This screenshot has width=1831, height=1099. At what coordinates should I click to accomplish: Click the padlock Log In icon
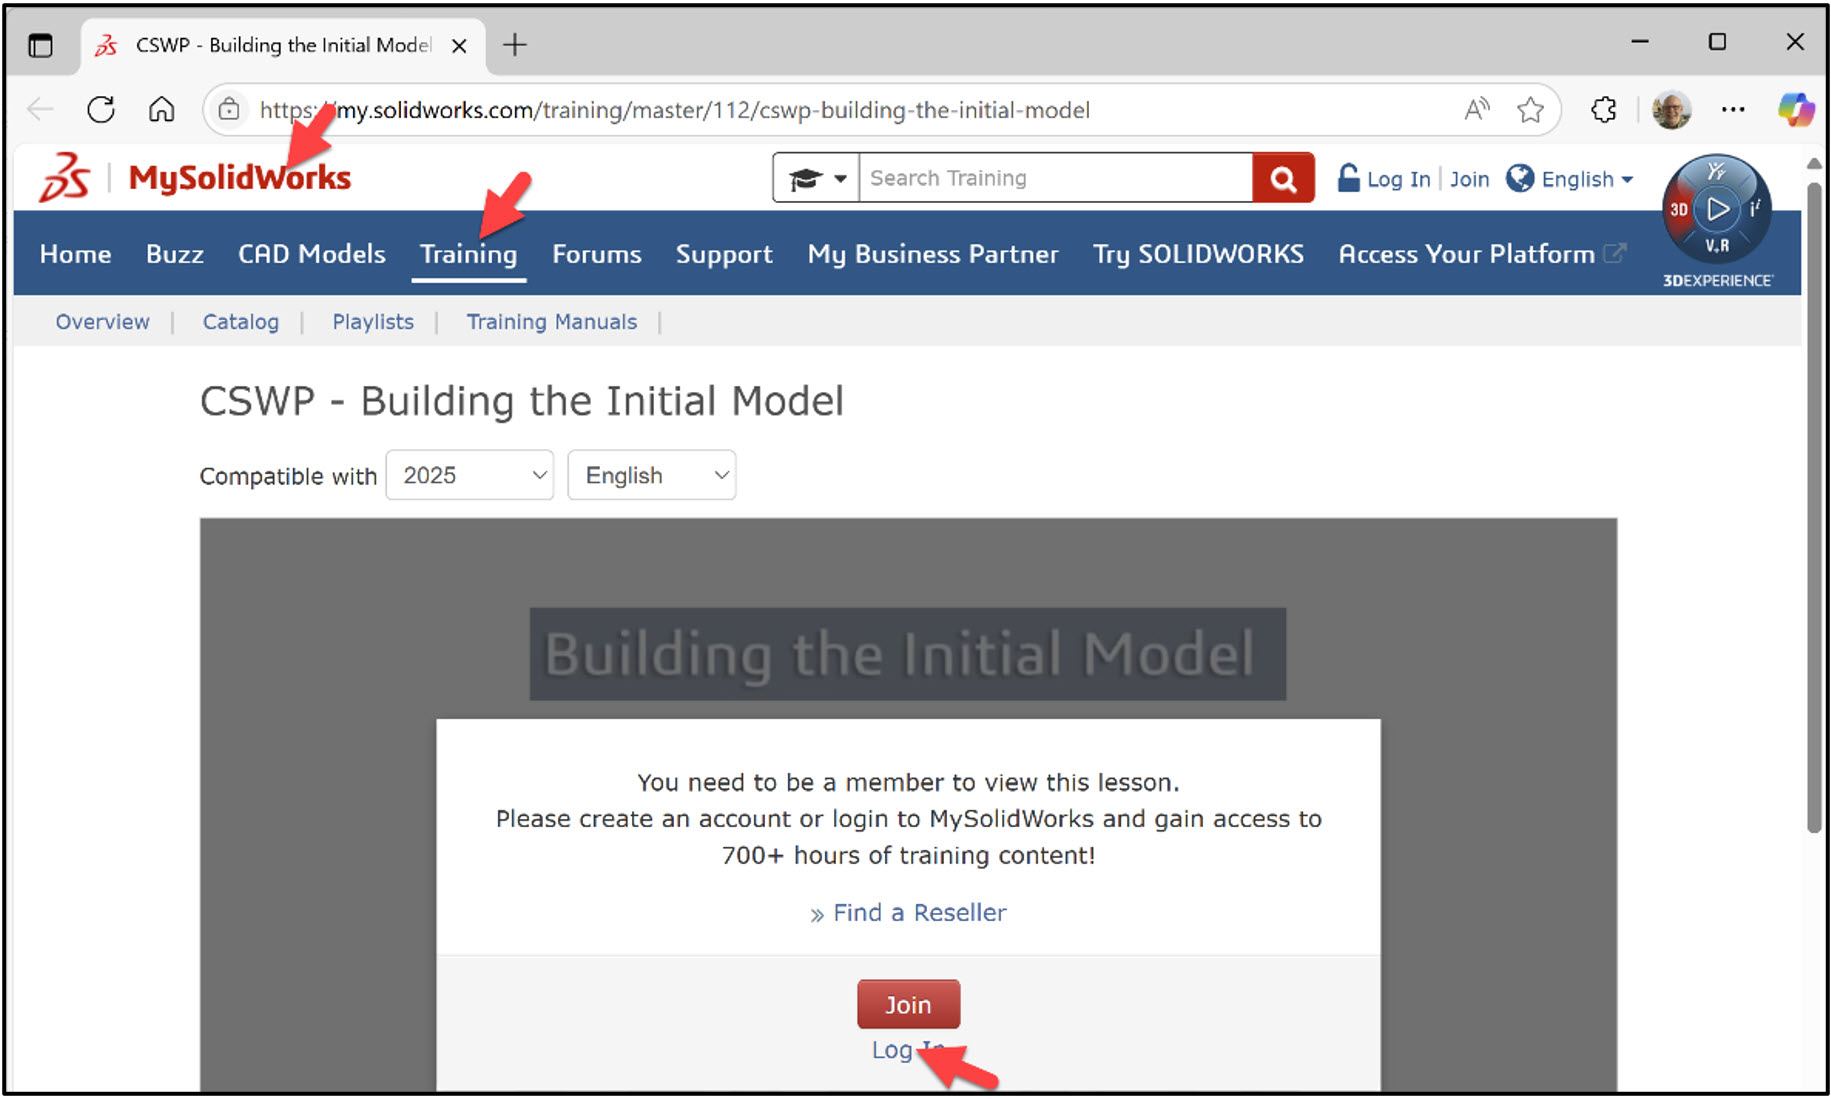pyautogui.click(x=1348, y=178)
